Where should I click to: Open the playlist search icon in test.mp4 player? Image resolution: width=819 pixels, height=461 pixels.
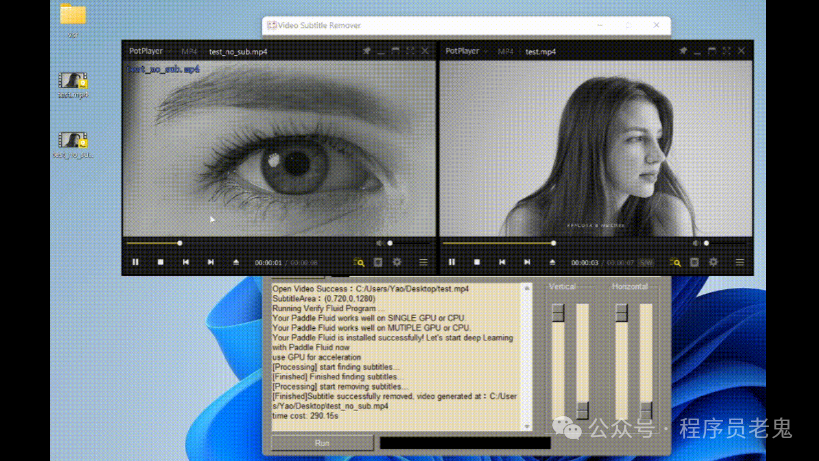[x=675, y=262]
